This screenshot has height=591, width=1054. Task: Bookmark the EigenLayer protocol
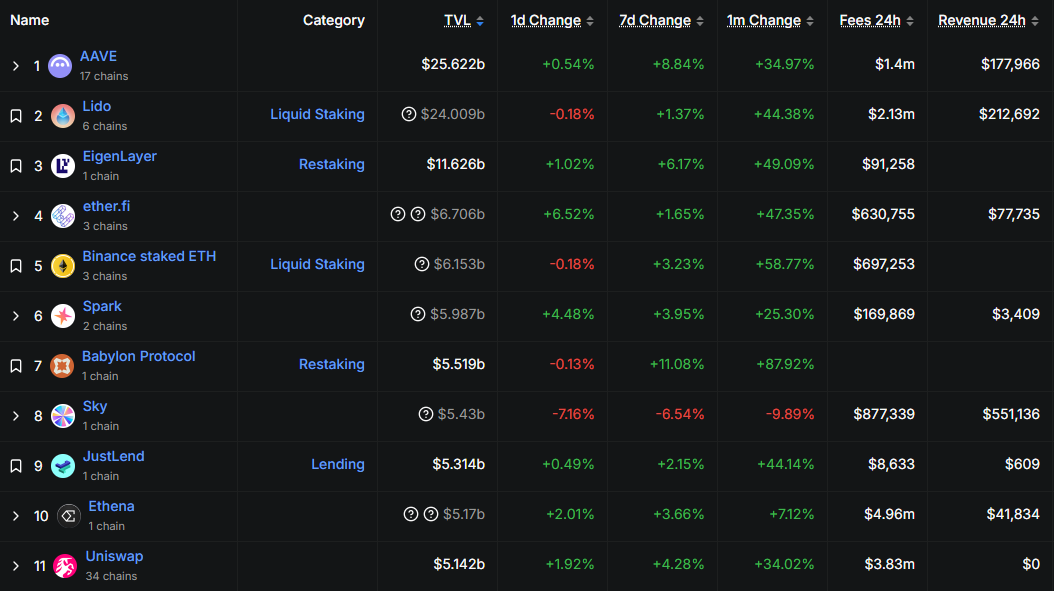[15, 166]
